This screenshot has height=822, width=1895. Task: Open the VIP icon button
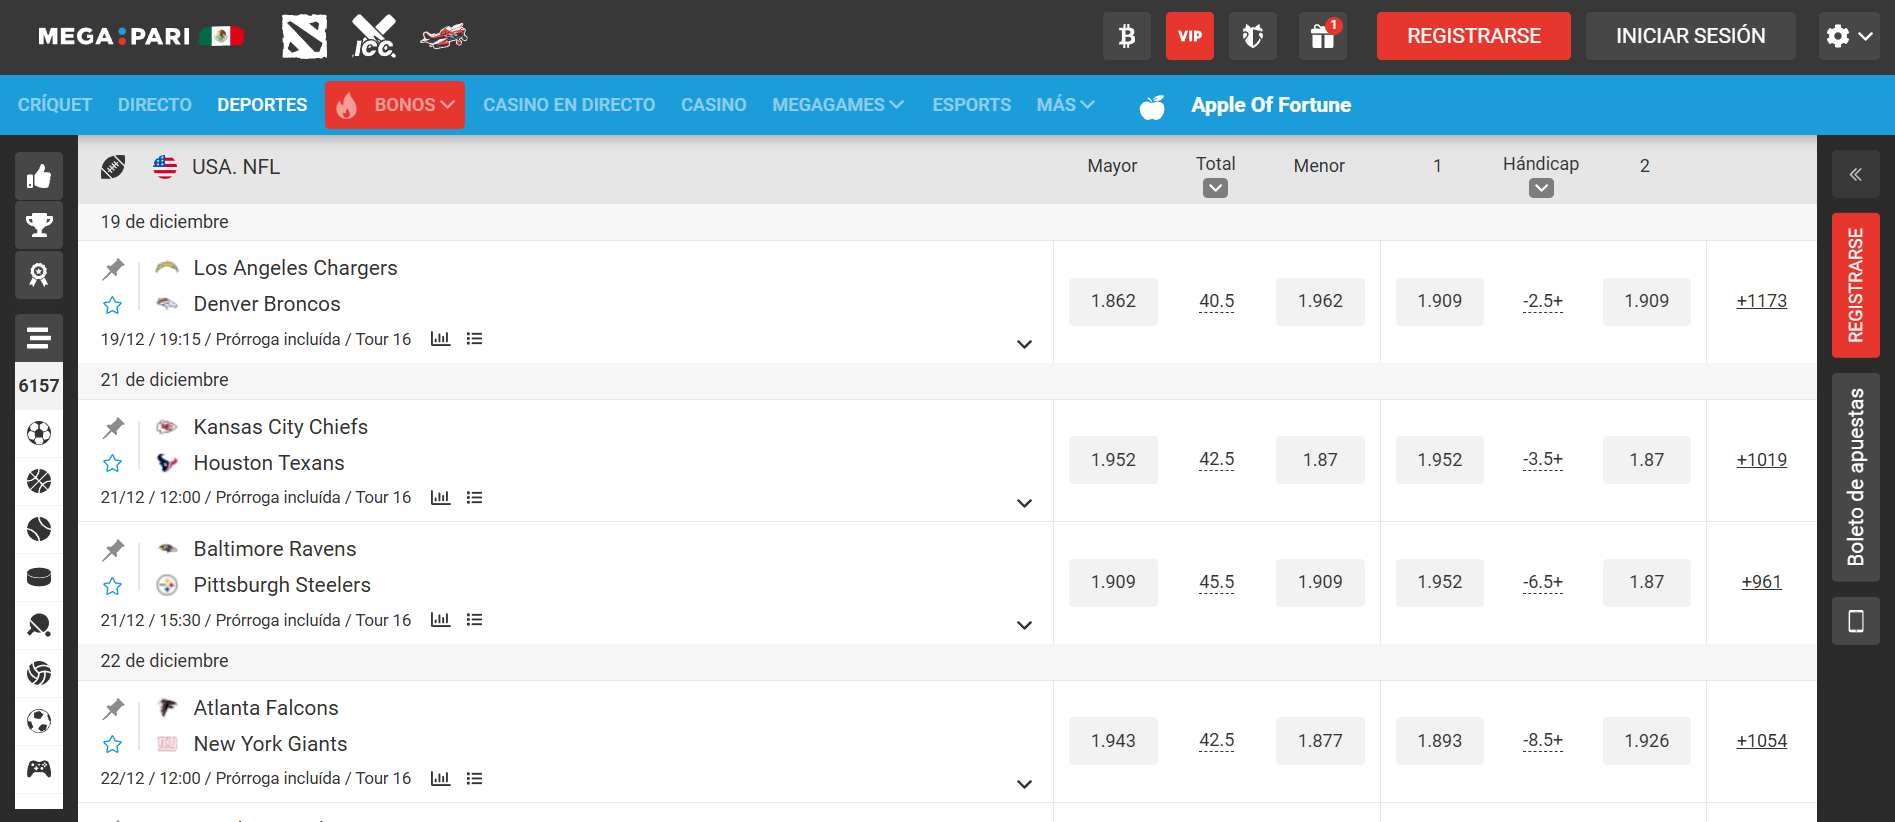coord(1190,36)
